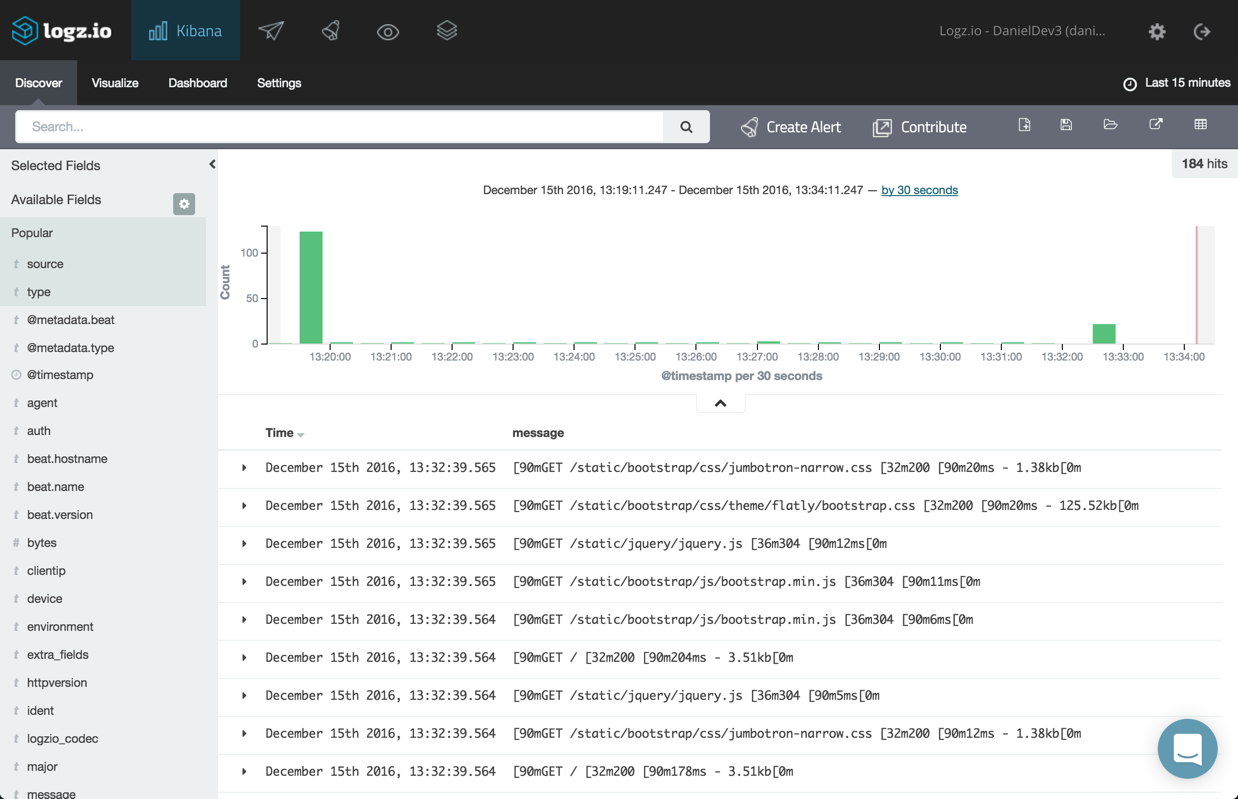
Task: Open saved search folder icon
Action: (1110, 125)
